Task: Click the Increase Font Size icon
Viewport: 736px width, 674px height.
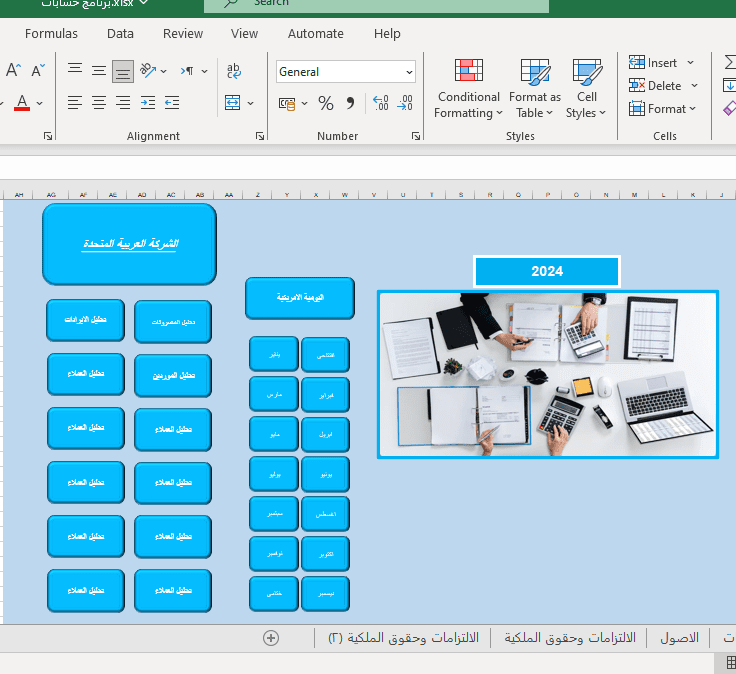Action: 13,70
